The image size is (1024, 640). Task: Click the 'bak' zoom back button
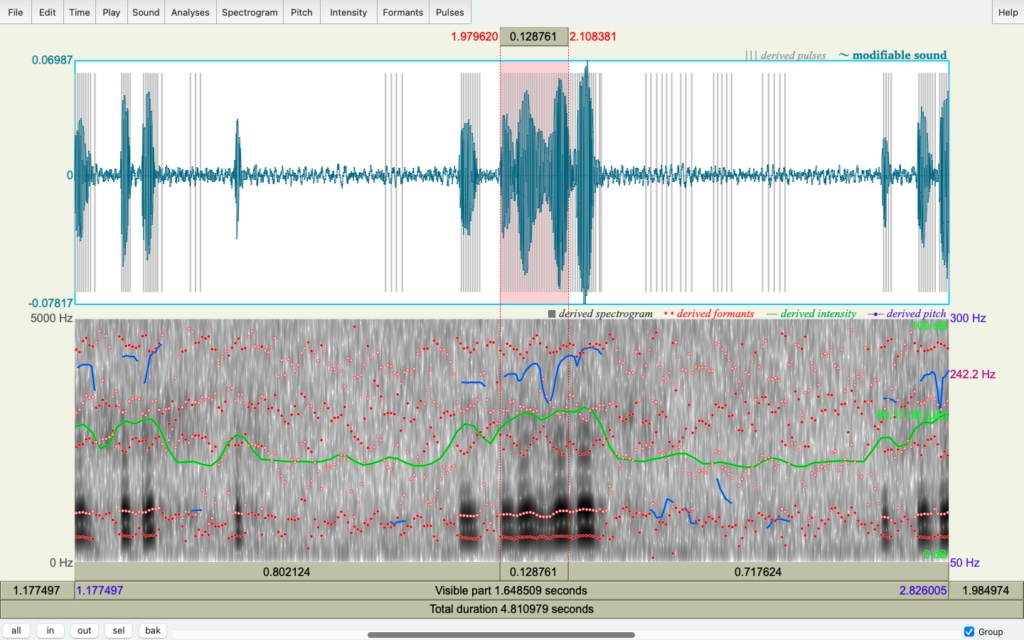click(153, 630)
